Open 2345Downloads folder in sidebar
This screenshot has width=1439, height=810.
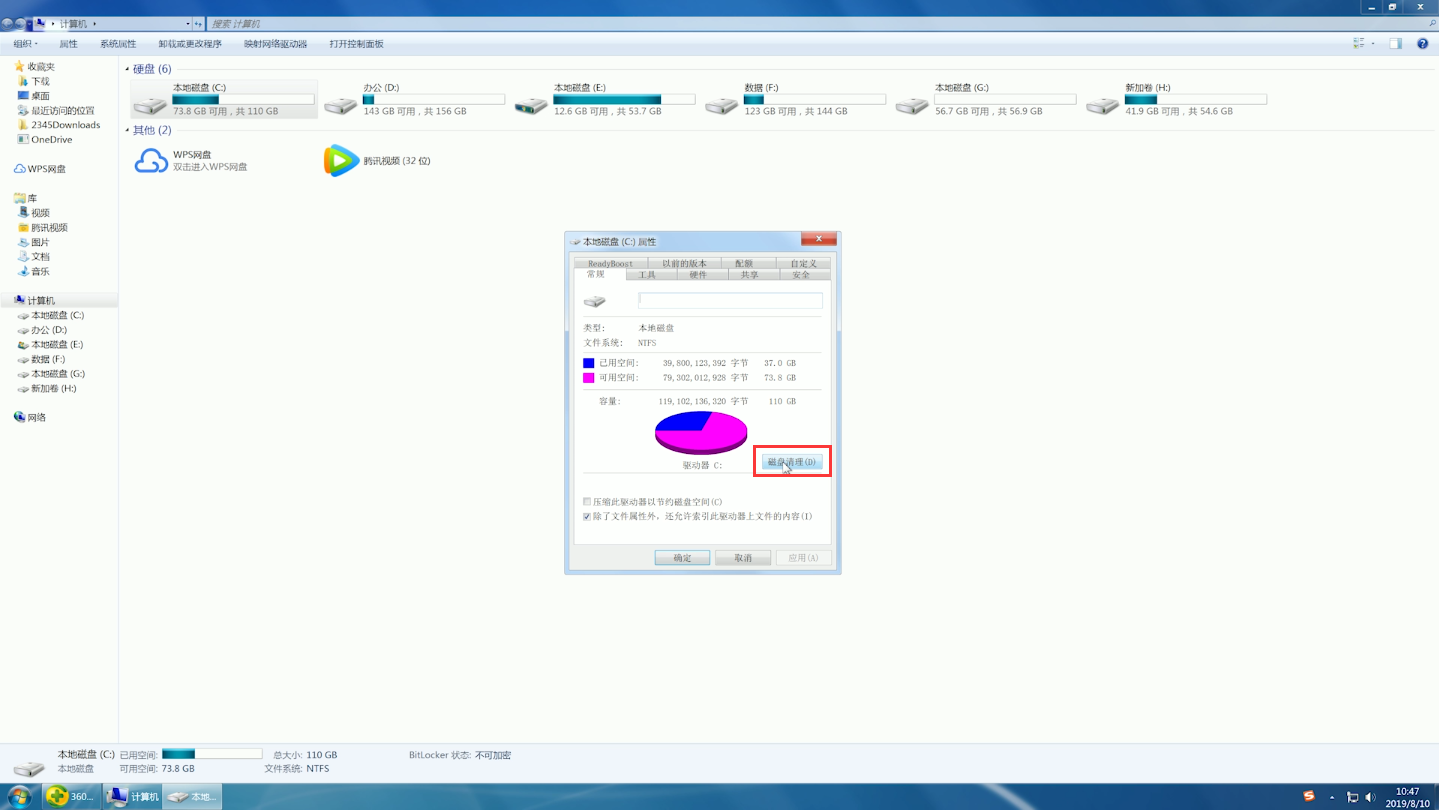58,125
